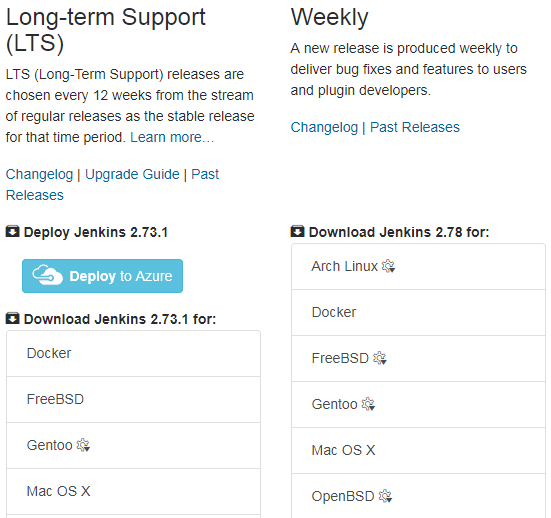Click the gear icon next to weekly Gentoo

[368, 404]
